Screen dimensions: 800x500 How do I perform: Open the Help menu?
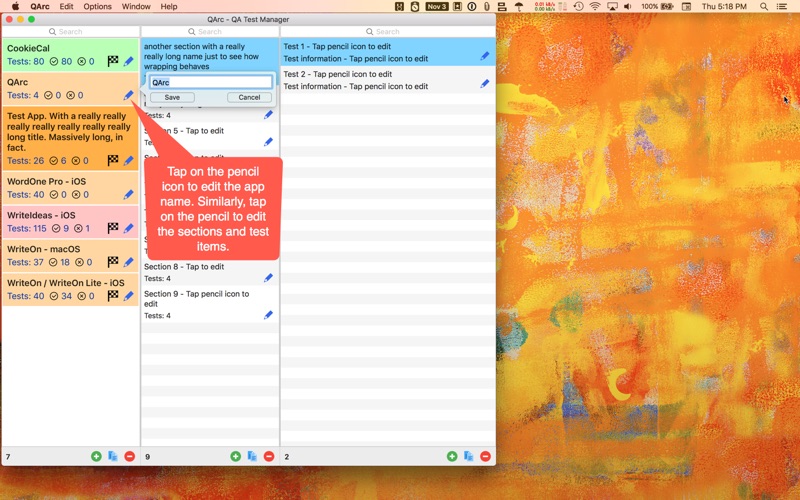169,7
